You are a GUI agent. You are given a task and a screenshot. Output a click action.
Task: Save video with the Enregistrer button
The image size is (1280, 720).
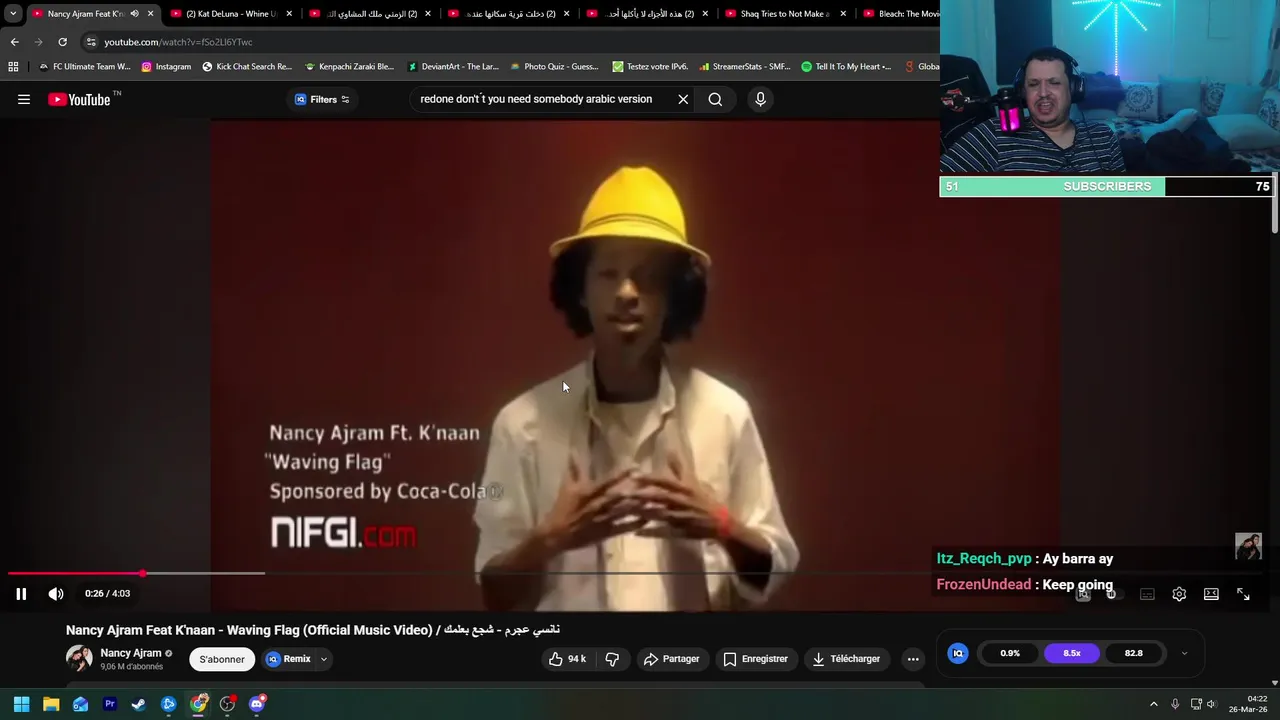click(756, 659)
